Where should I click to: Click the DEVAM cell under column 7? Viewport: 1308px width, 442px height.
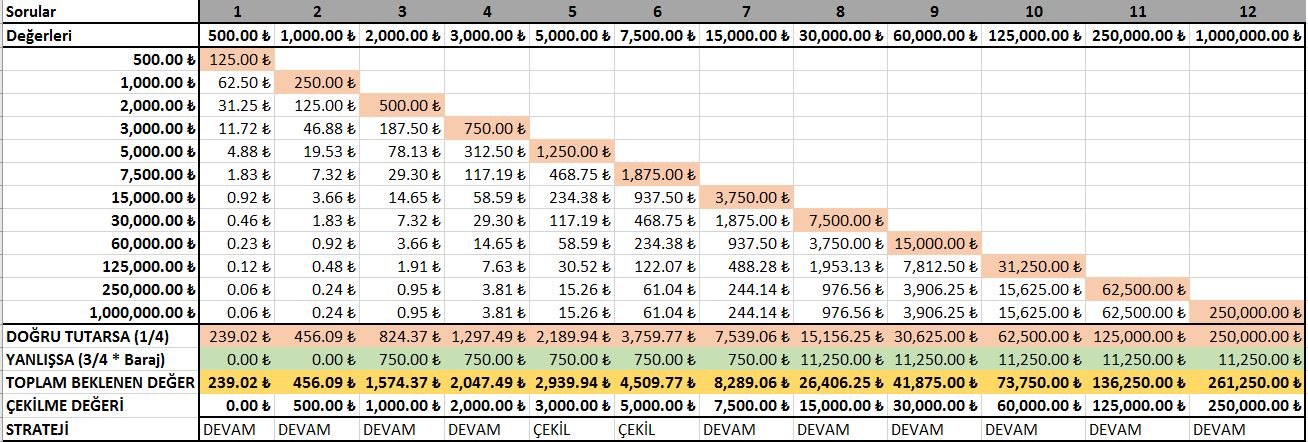coord(749,429)
